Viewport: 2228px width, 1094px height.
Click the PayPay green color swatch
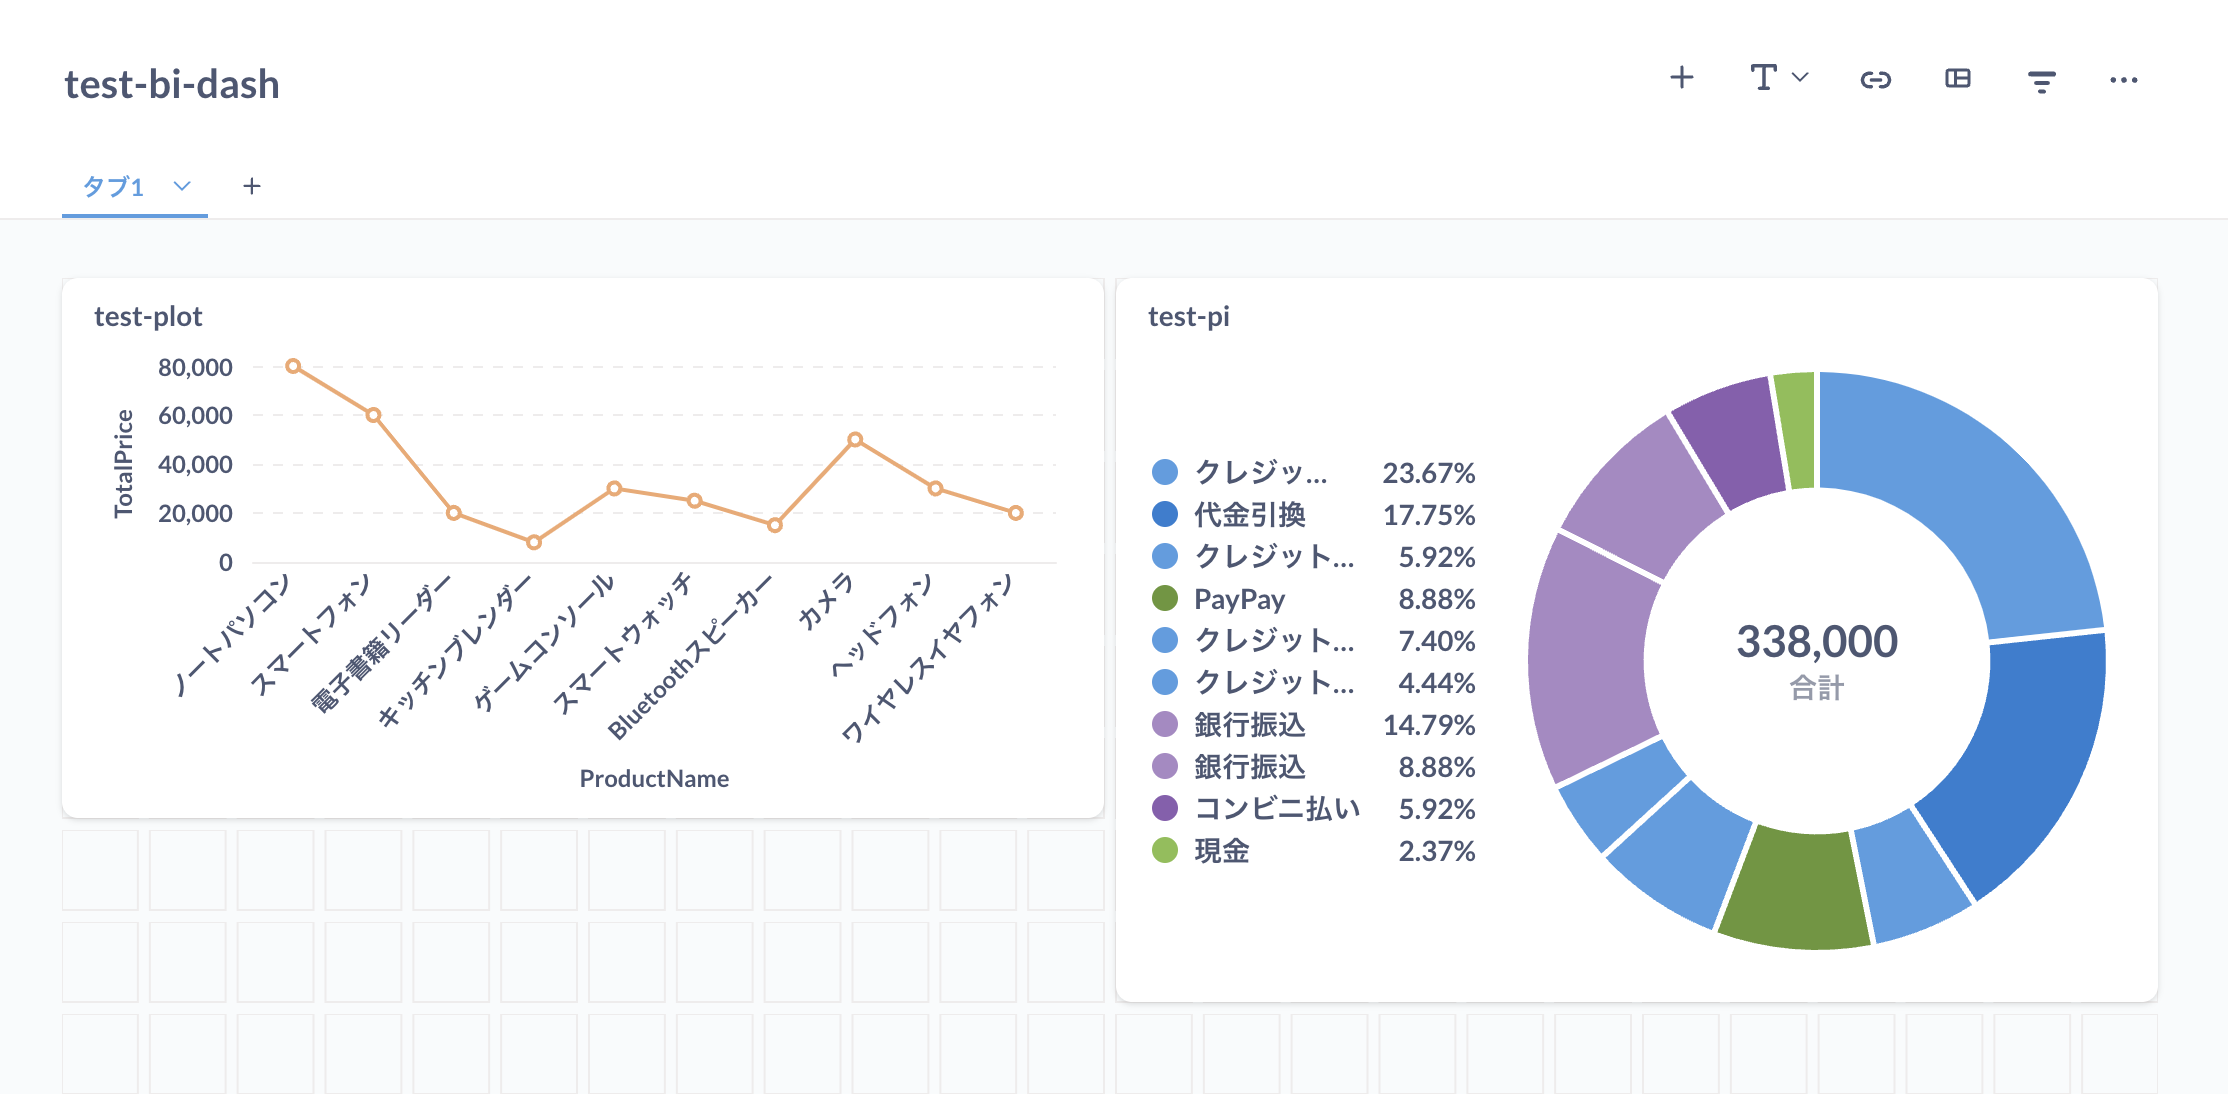tap(1165, 599)
